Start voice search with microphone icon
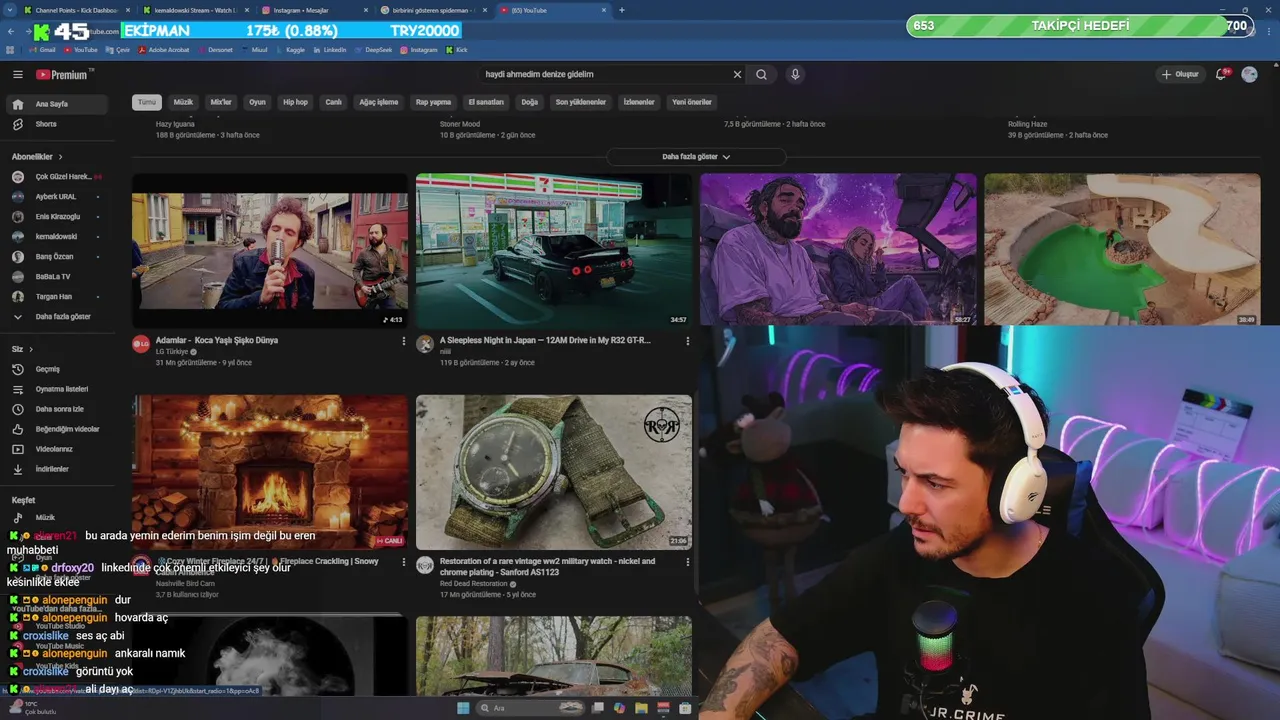The height and width of the screenshot is (720, 1280). 795,74
